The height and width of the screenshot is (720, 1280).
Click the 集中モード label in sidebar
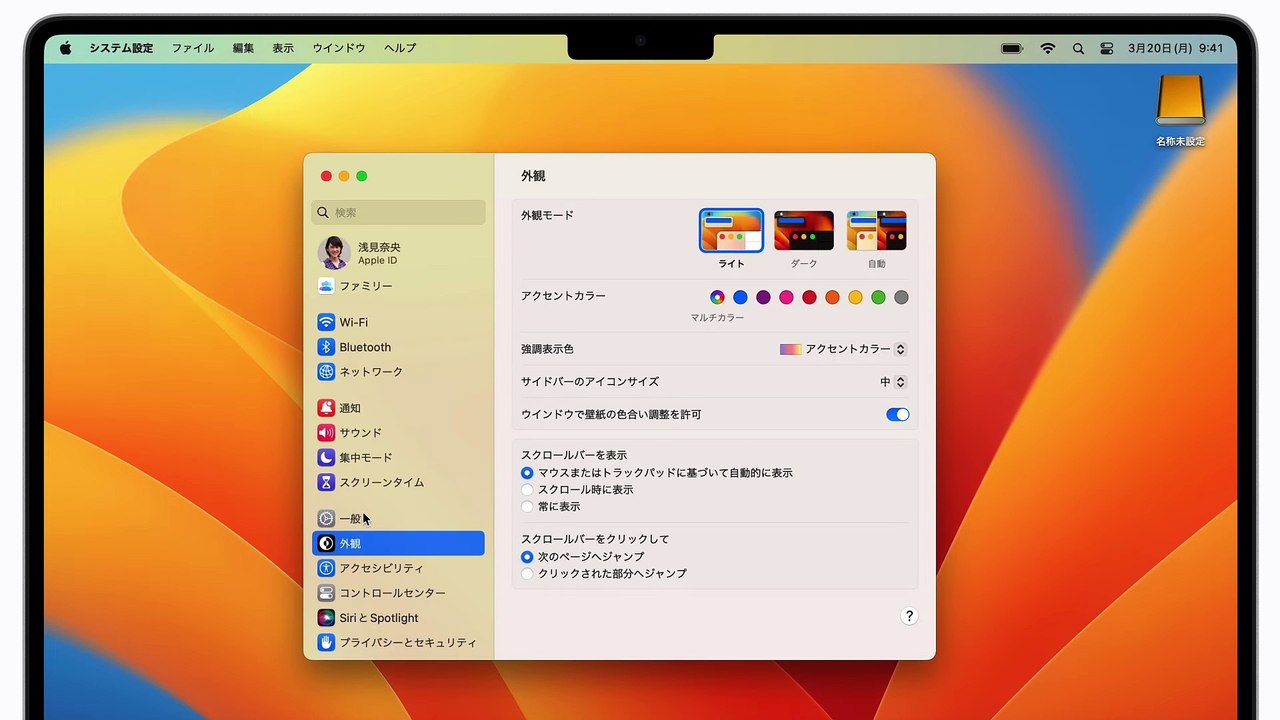click(x=366, y=457)
